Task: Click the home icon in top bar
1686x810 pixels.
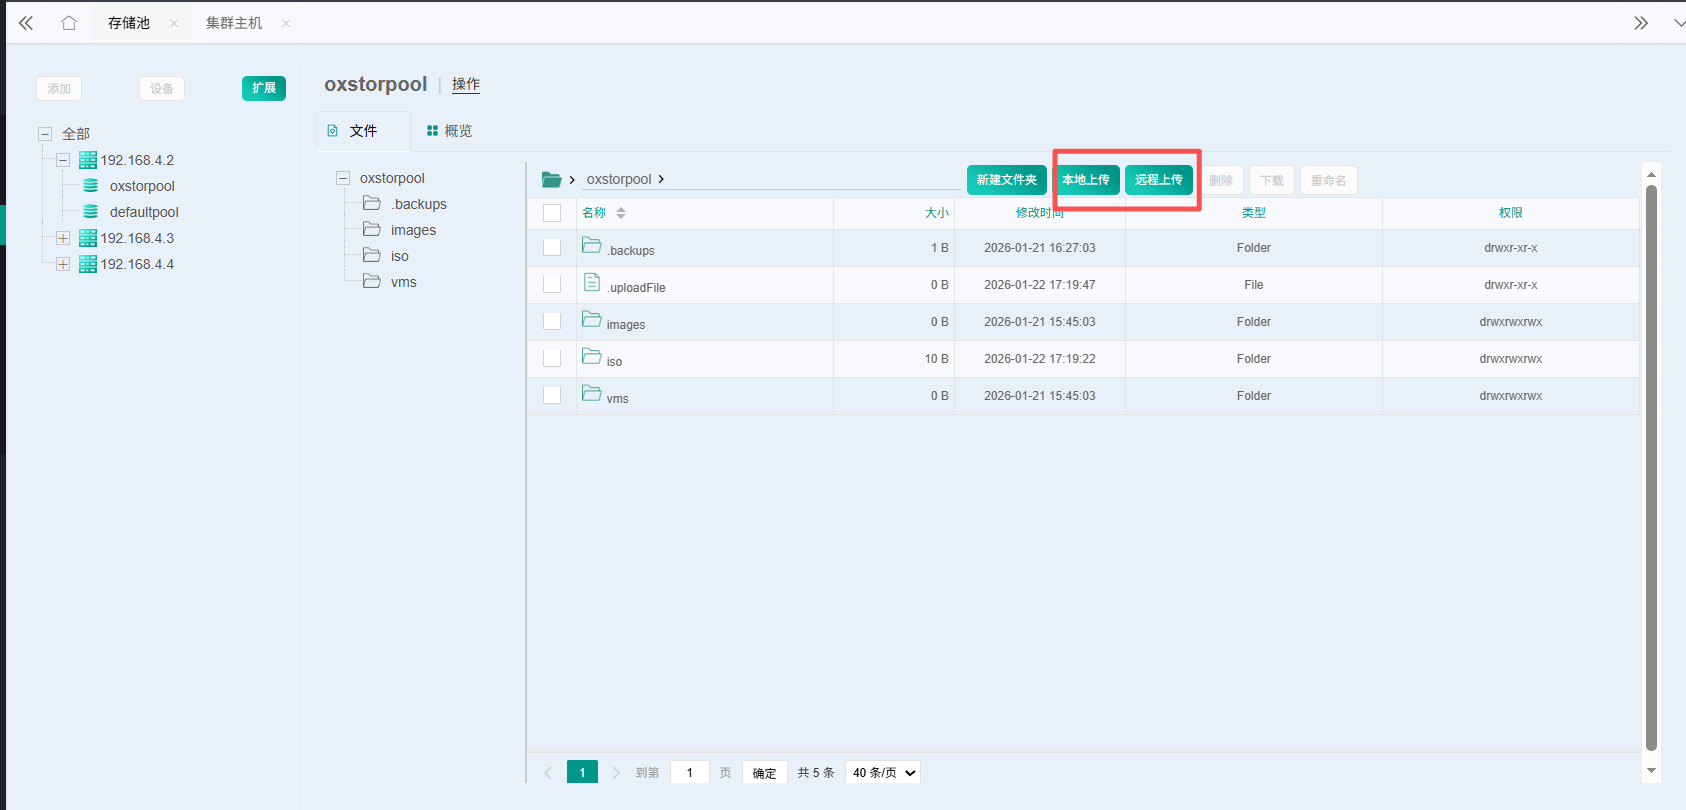Action: pos(68,23)
